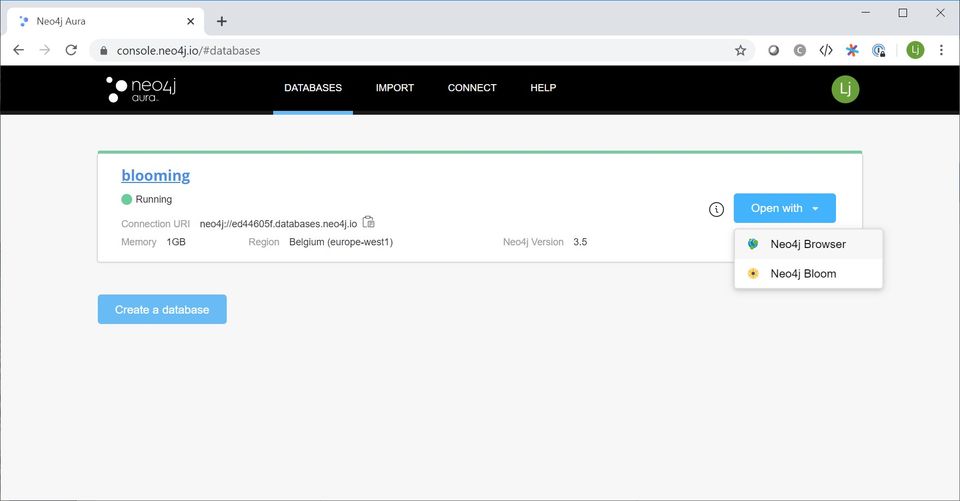Open Chrome's three-dot menu
Viewport: 960px width, 501px height.
[941, 50]
